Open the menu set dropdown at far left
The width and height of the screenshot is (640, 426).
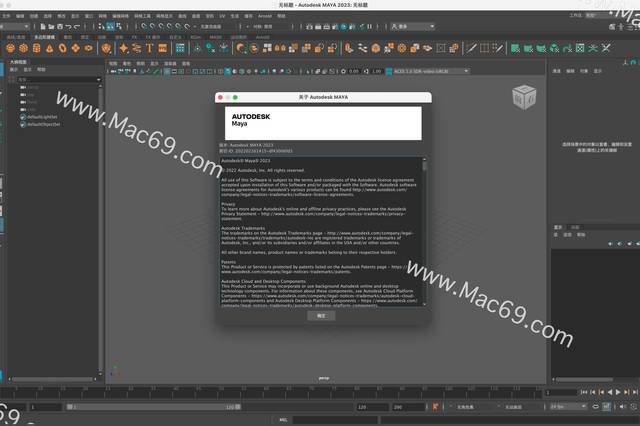pyautogui.click(x=15, y=27)
